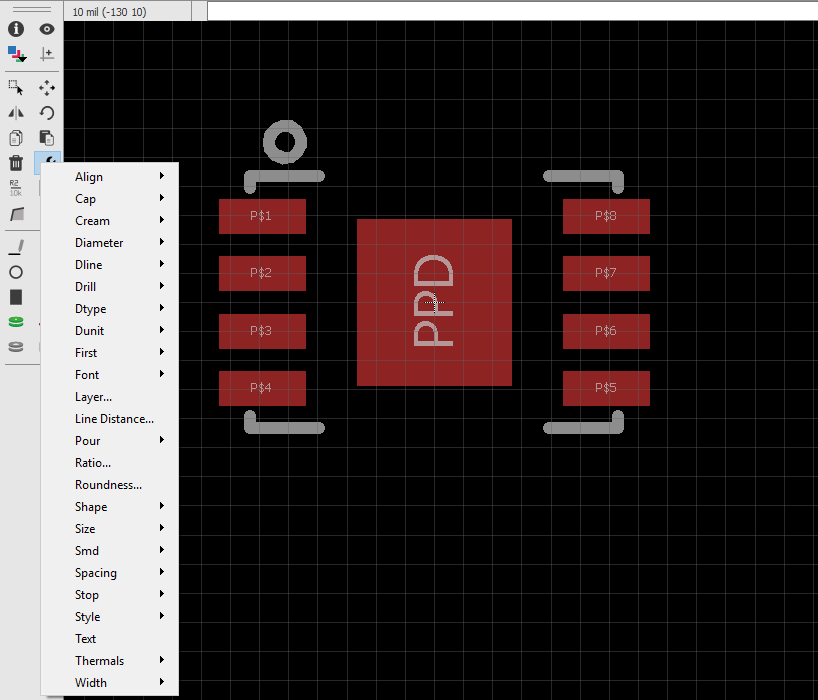The width and height of the screenshot is (818, 700).
Task: Click in the command line field
Action: click(510, 10)
